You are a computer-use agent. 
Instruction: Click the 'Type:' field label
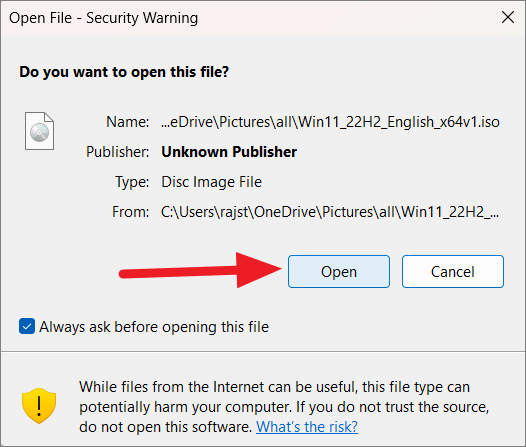pos(132,182)
